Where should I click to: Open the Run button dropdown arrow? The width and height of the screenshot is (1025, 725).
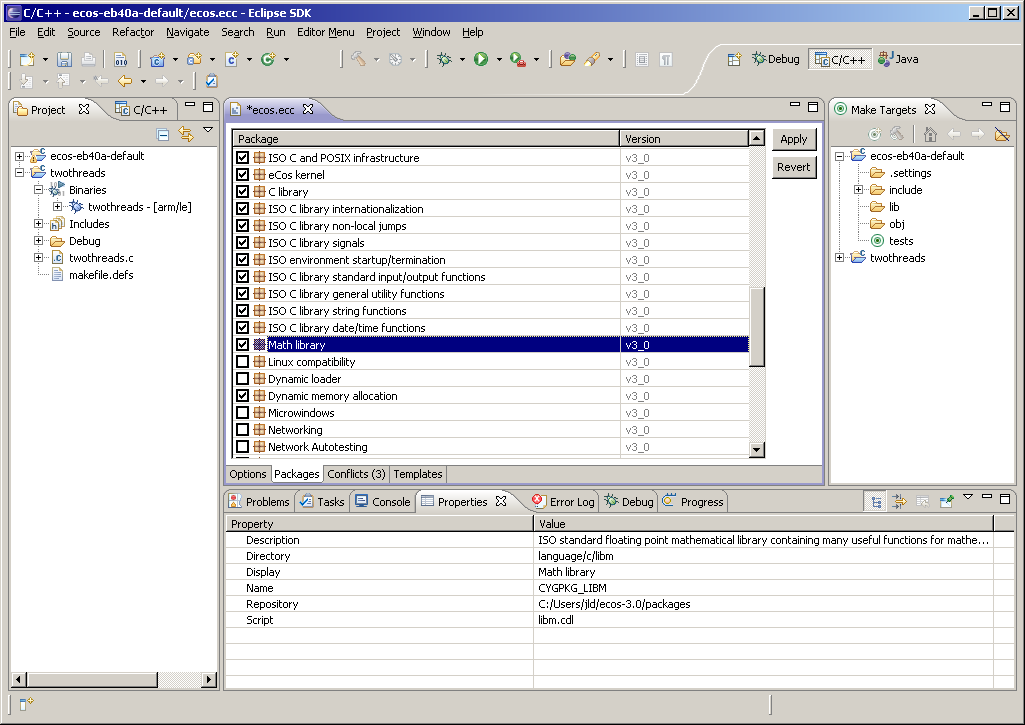[499, 59]
